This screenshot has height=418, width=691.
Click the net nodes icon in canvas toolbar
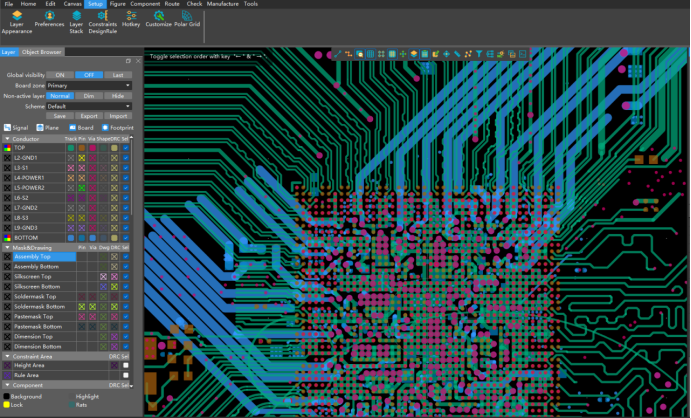(468, 54)
